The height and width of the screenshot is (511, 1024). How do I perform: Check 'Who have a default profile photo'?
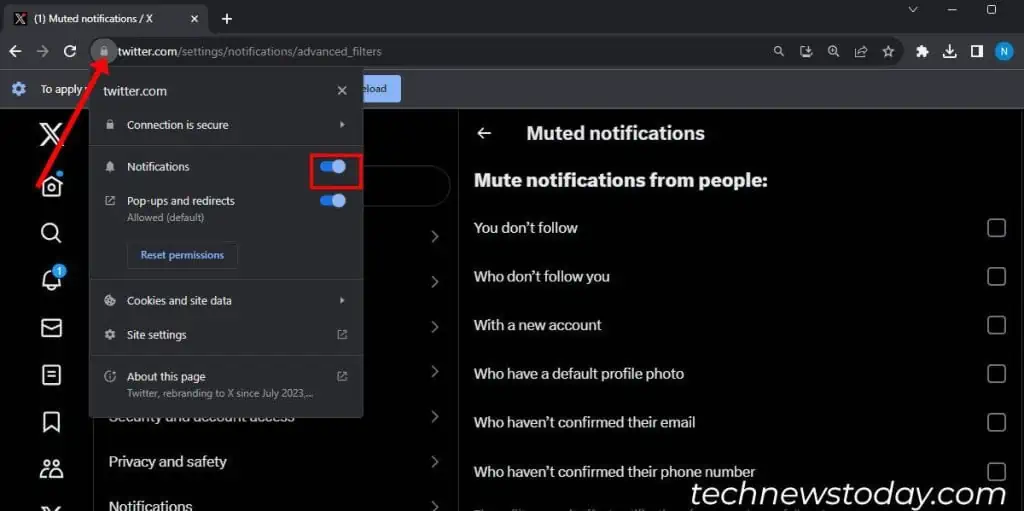996,374
